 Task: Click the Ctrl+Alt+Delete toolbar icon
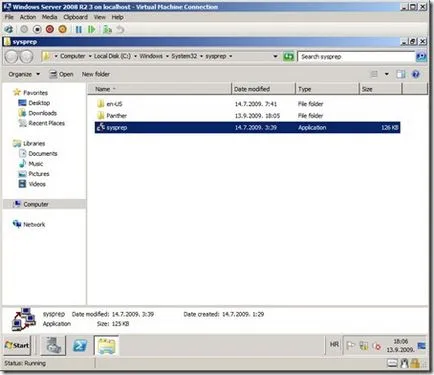point(9,30)
